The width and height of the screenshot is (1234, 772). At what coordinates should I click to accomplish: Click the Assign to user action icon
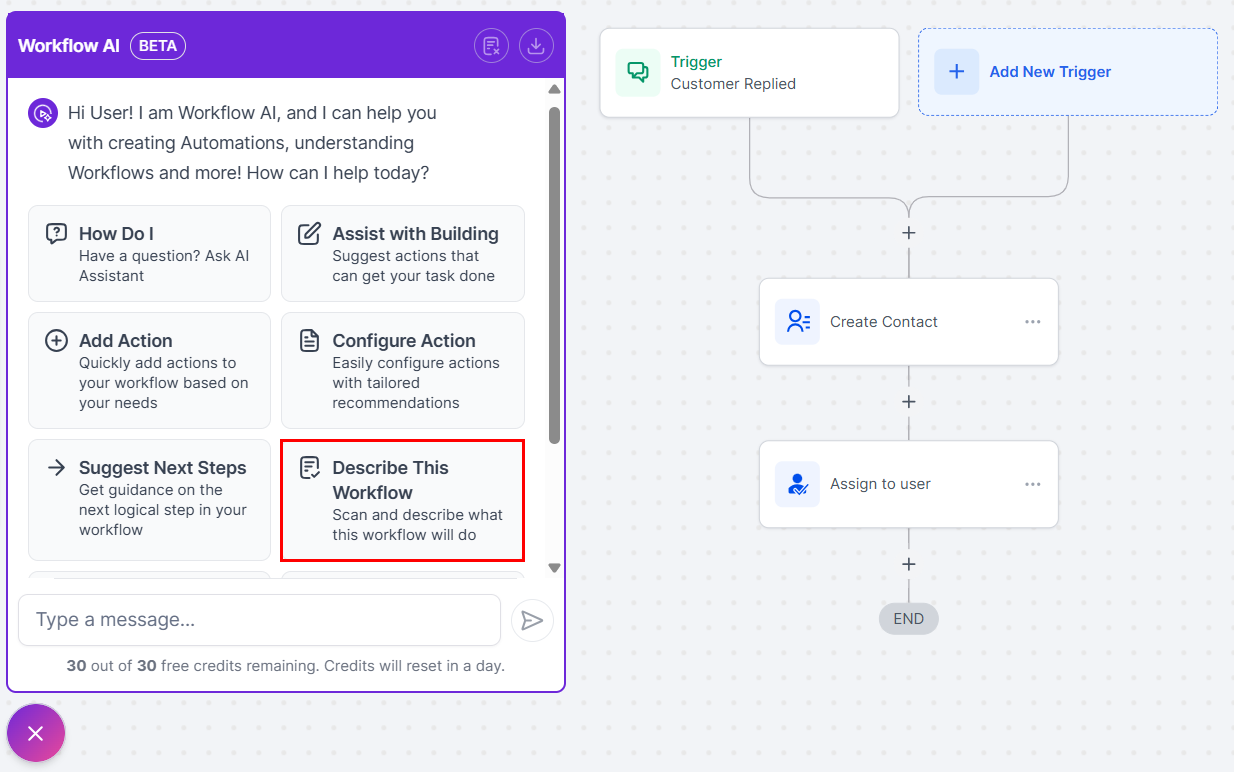coord(797,484)
